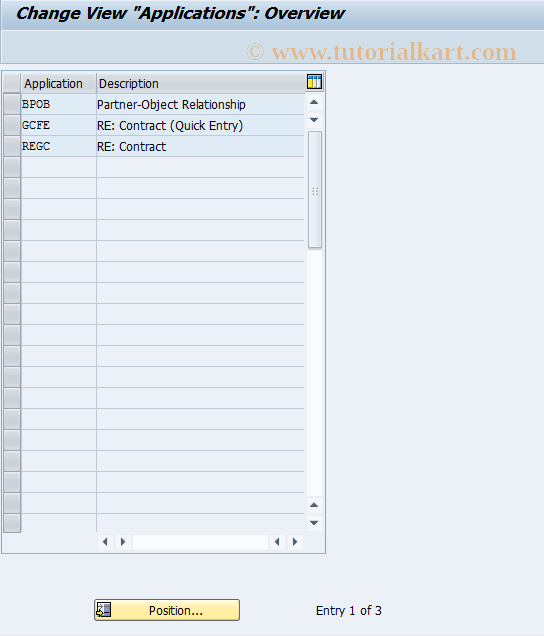Open the table settings column configuration icon

[x=314, y=82]
